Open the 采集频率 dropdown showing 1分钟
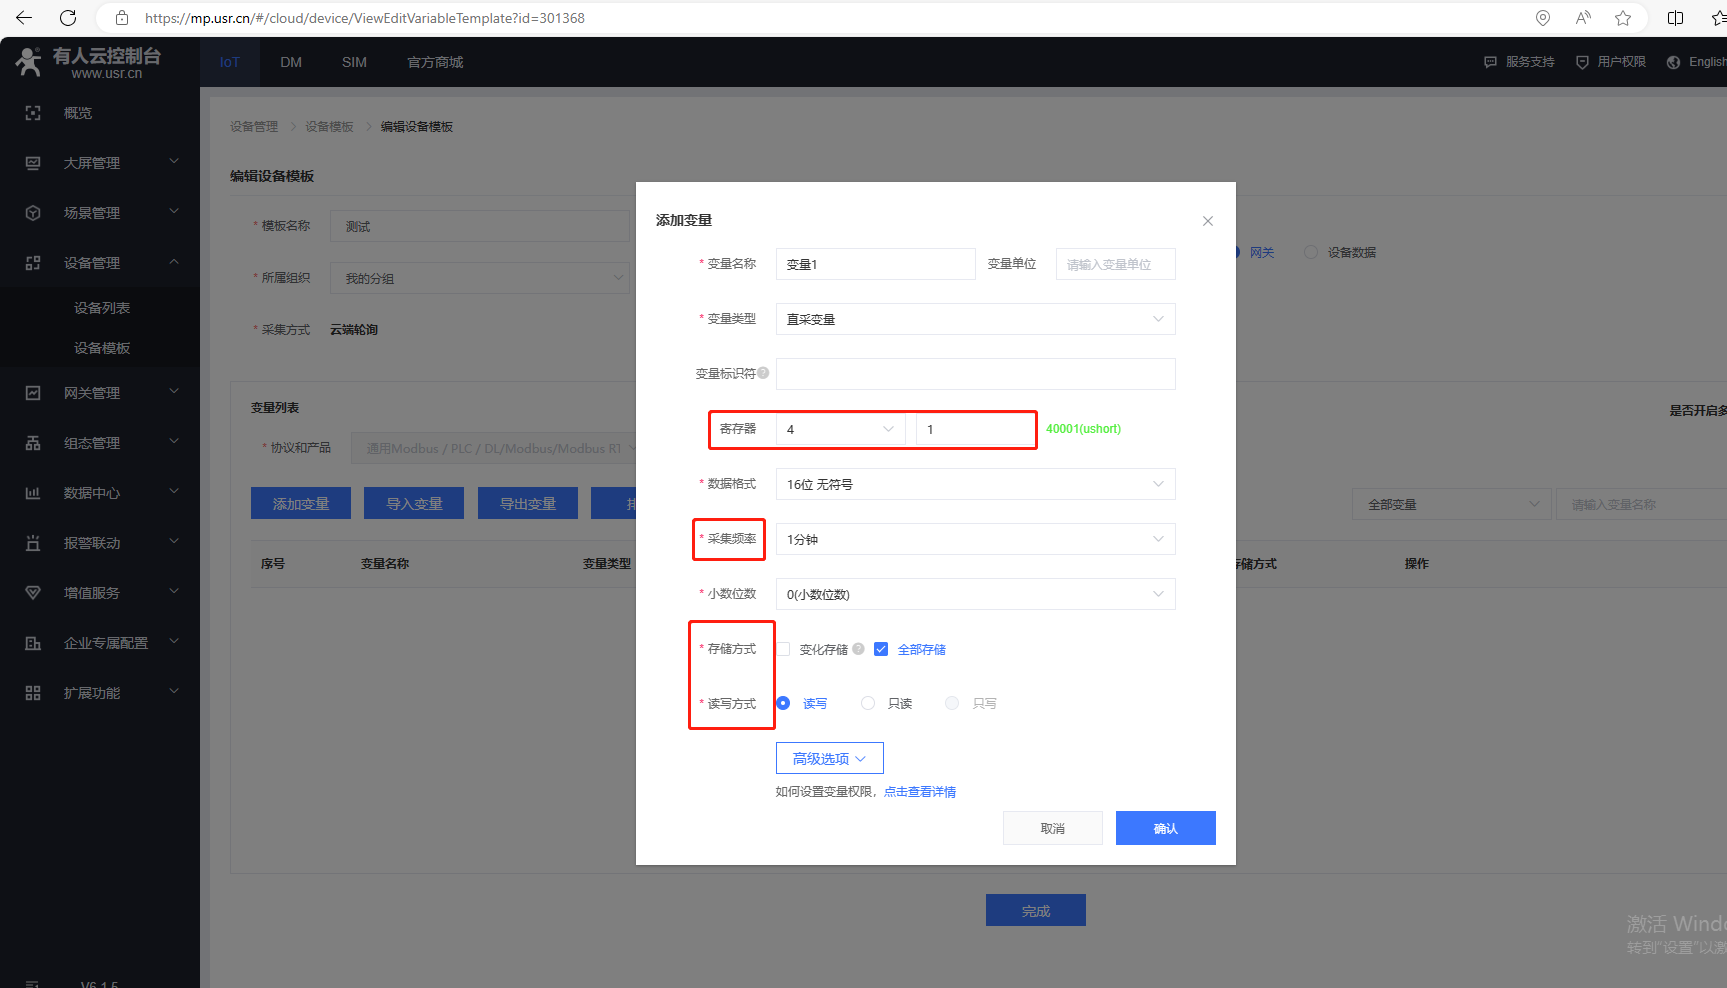 (x=975, y=539)
